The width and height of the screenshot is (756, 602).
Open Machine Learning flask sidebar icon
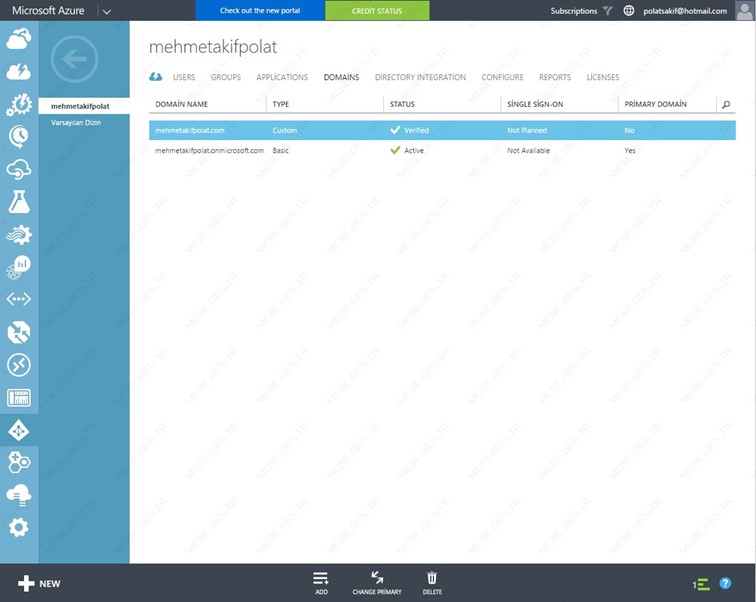pos(19,201)
